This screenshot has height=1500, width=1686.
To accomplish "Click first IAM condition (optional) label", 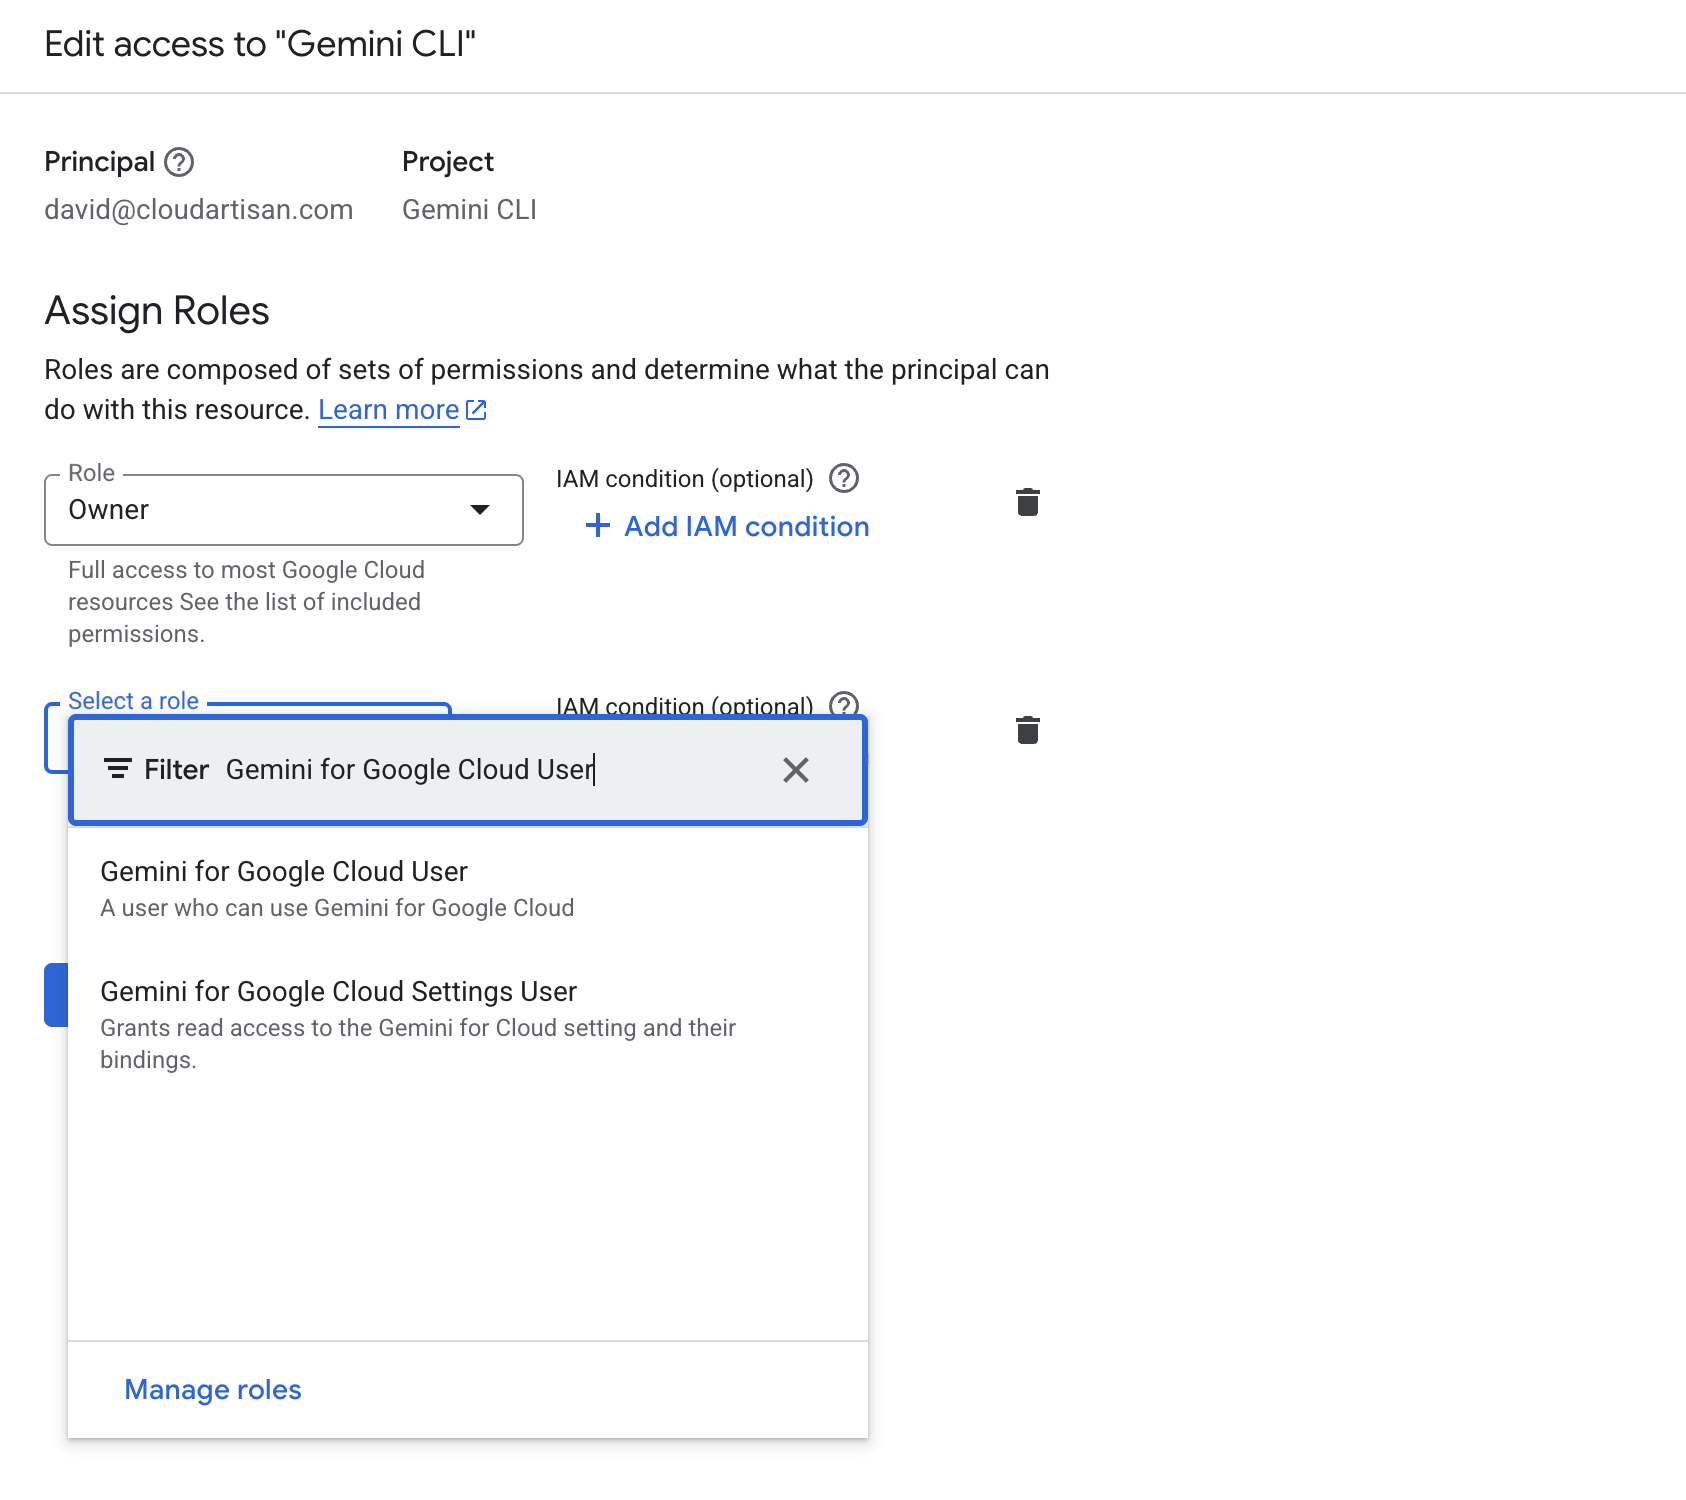I will point(685,479).
